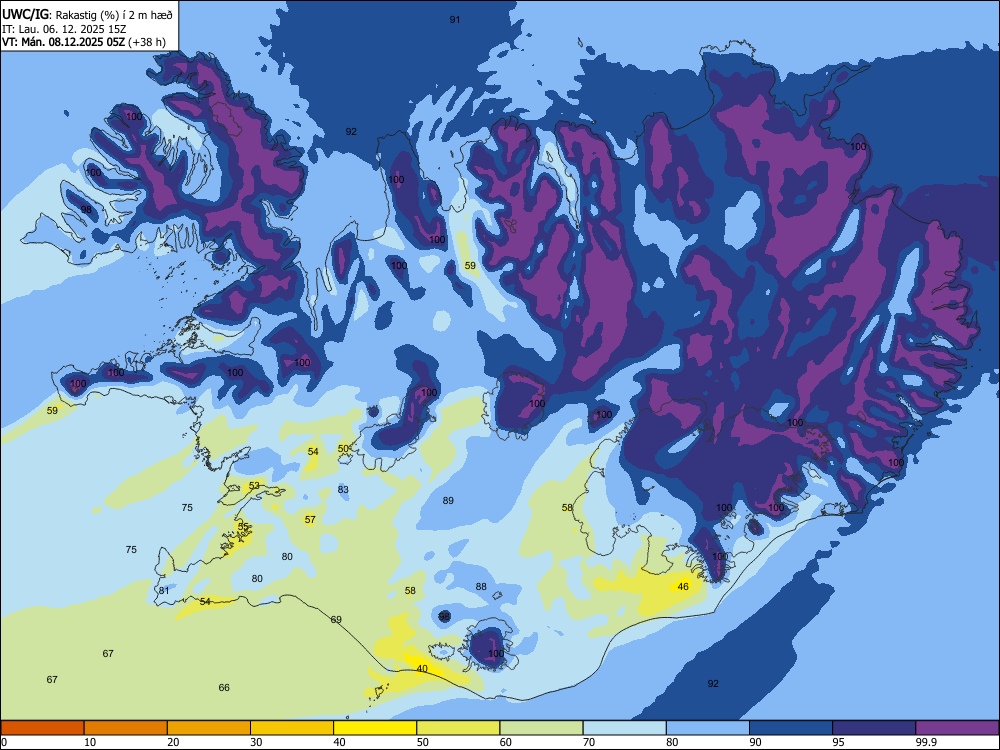
Task: Select the golden 30–40 legend swatch
Action: tap(292, 728)
